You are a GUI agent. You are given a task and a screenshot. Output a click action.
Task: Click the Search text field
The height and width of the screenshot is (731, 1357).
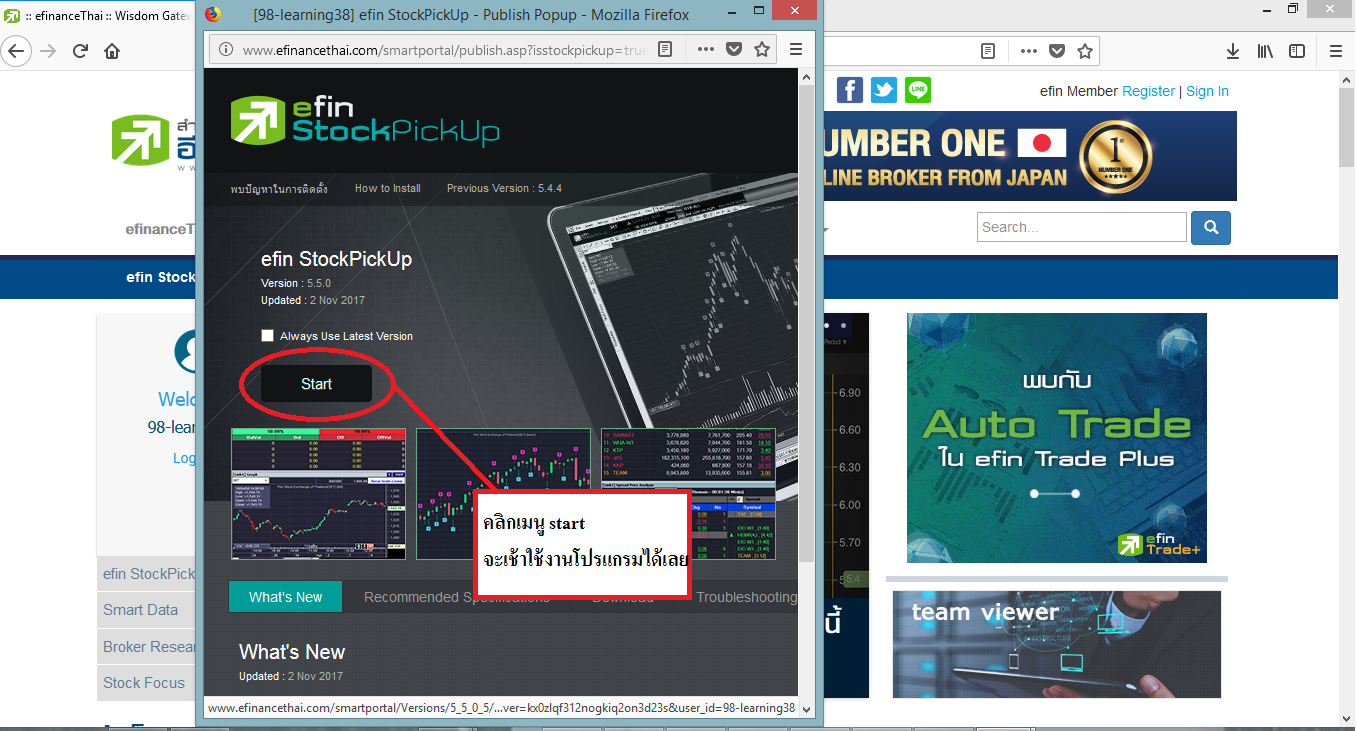pyautogui.click(x=1081, y=227)
